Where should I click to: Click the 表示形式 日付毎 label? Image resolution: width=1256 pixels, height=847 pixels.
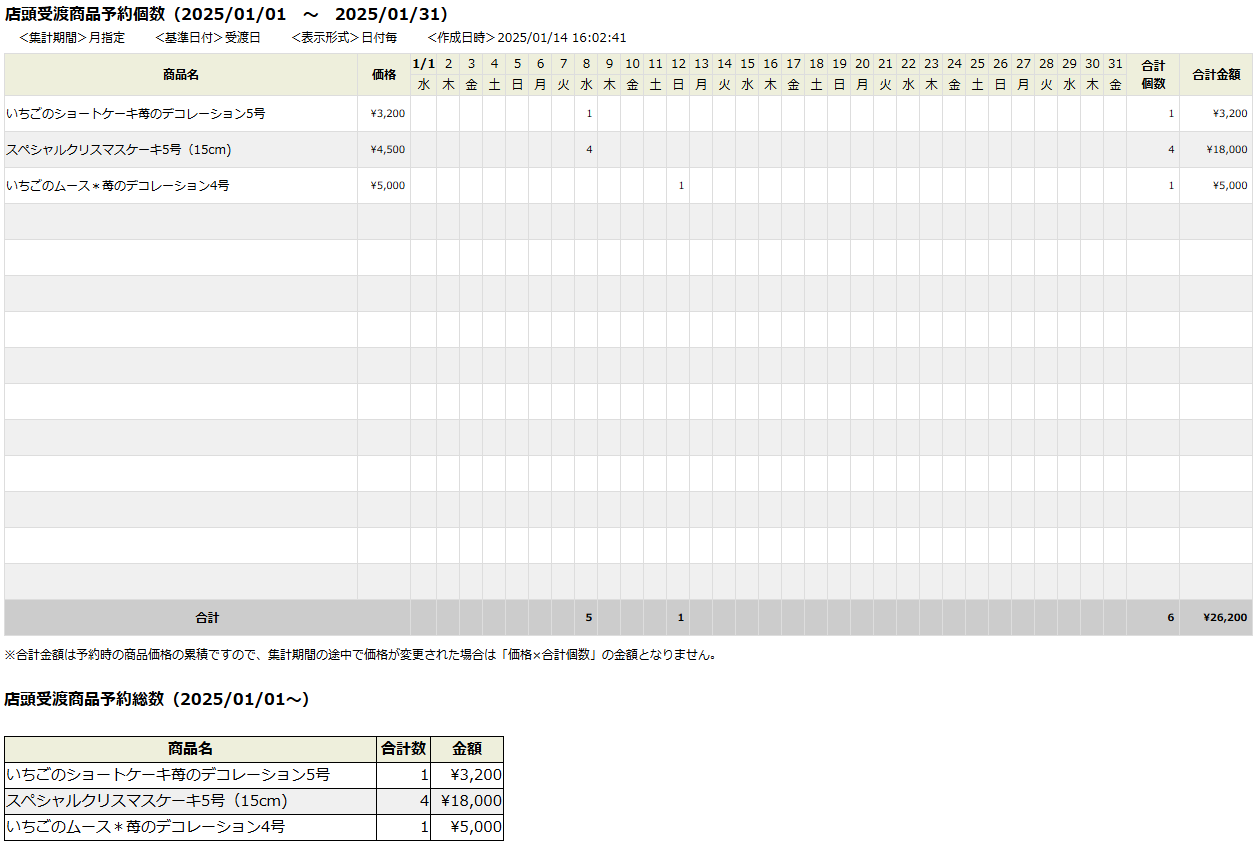pyautogui.click(x=344, y=38)
